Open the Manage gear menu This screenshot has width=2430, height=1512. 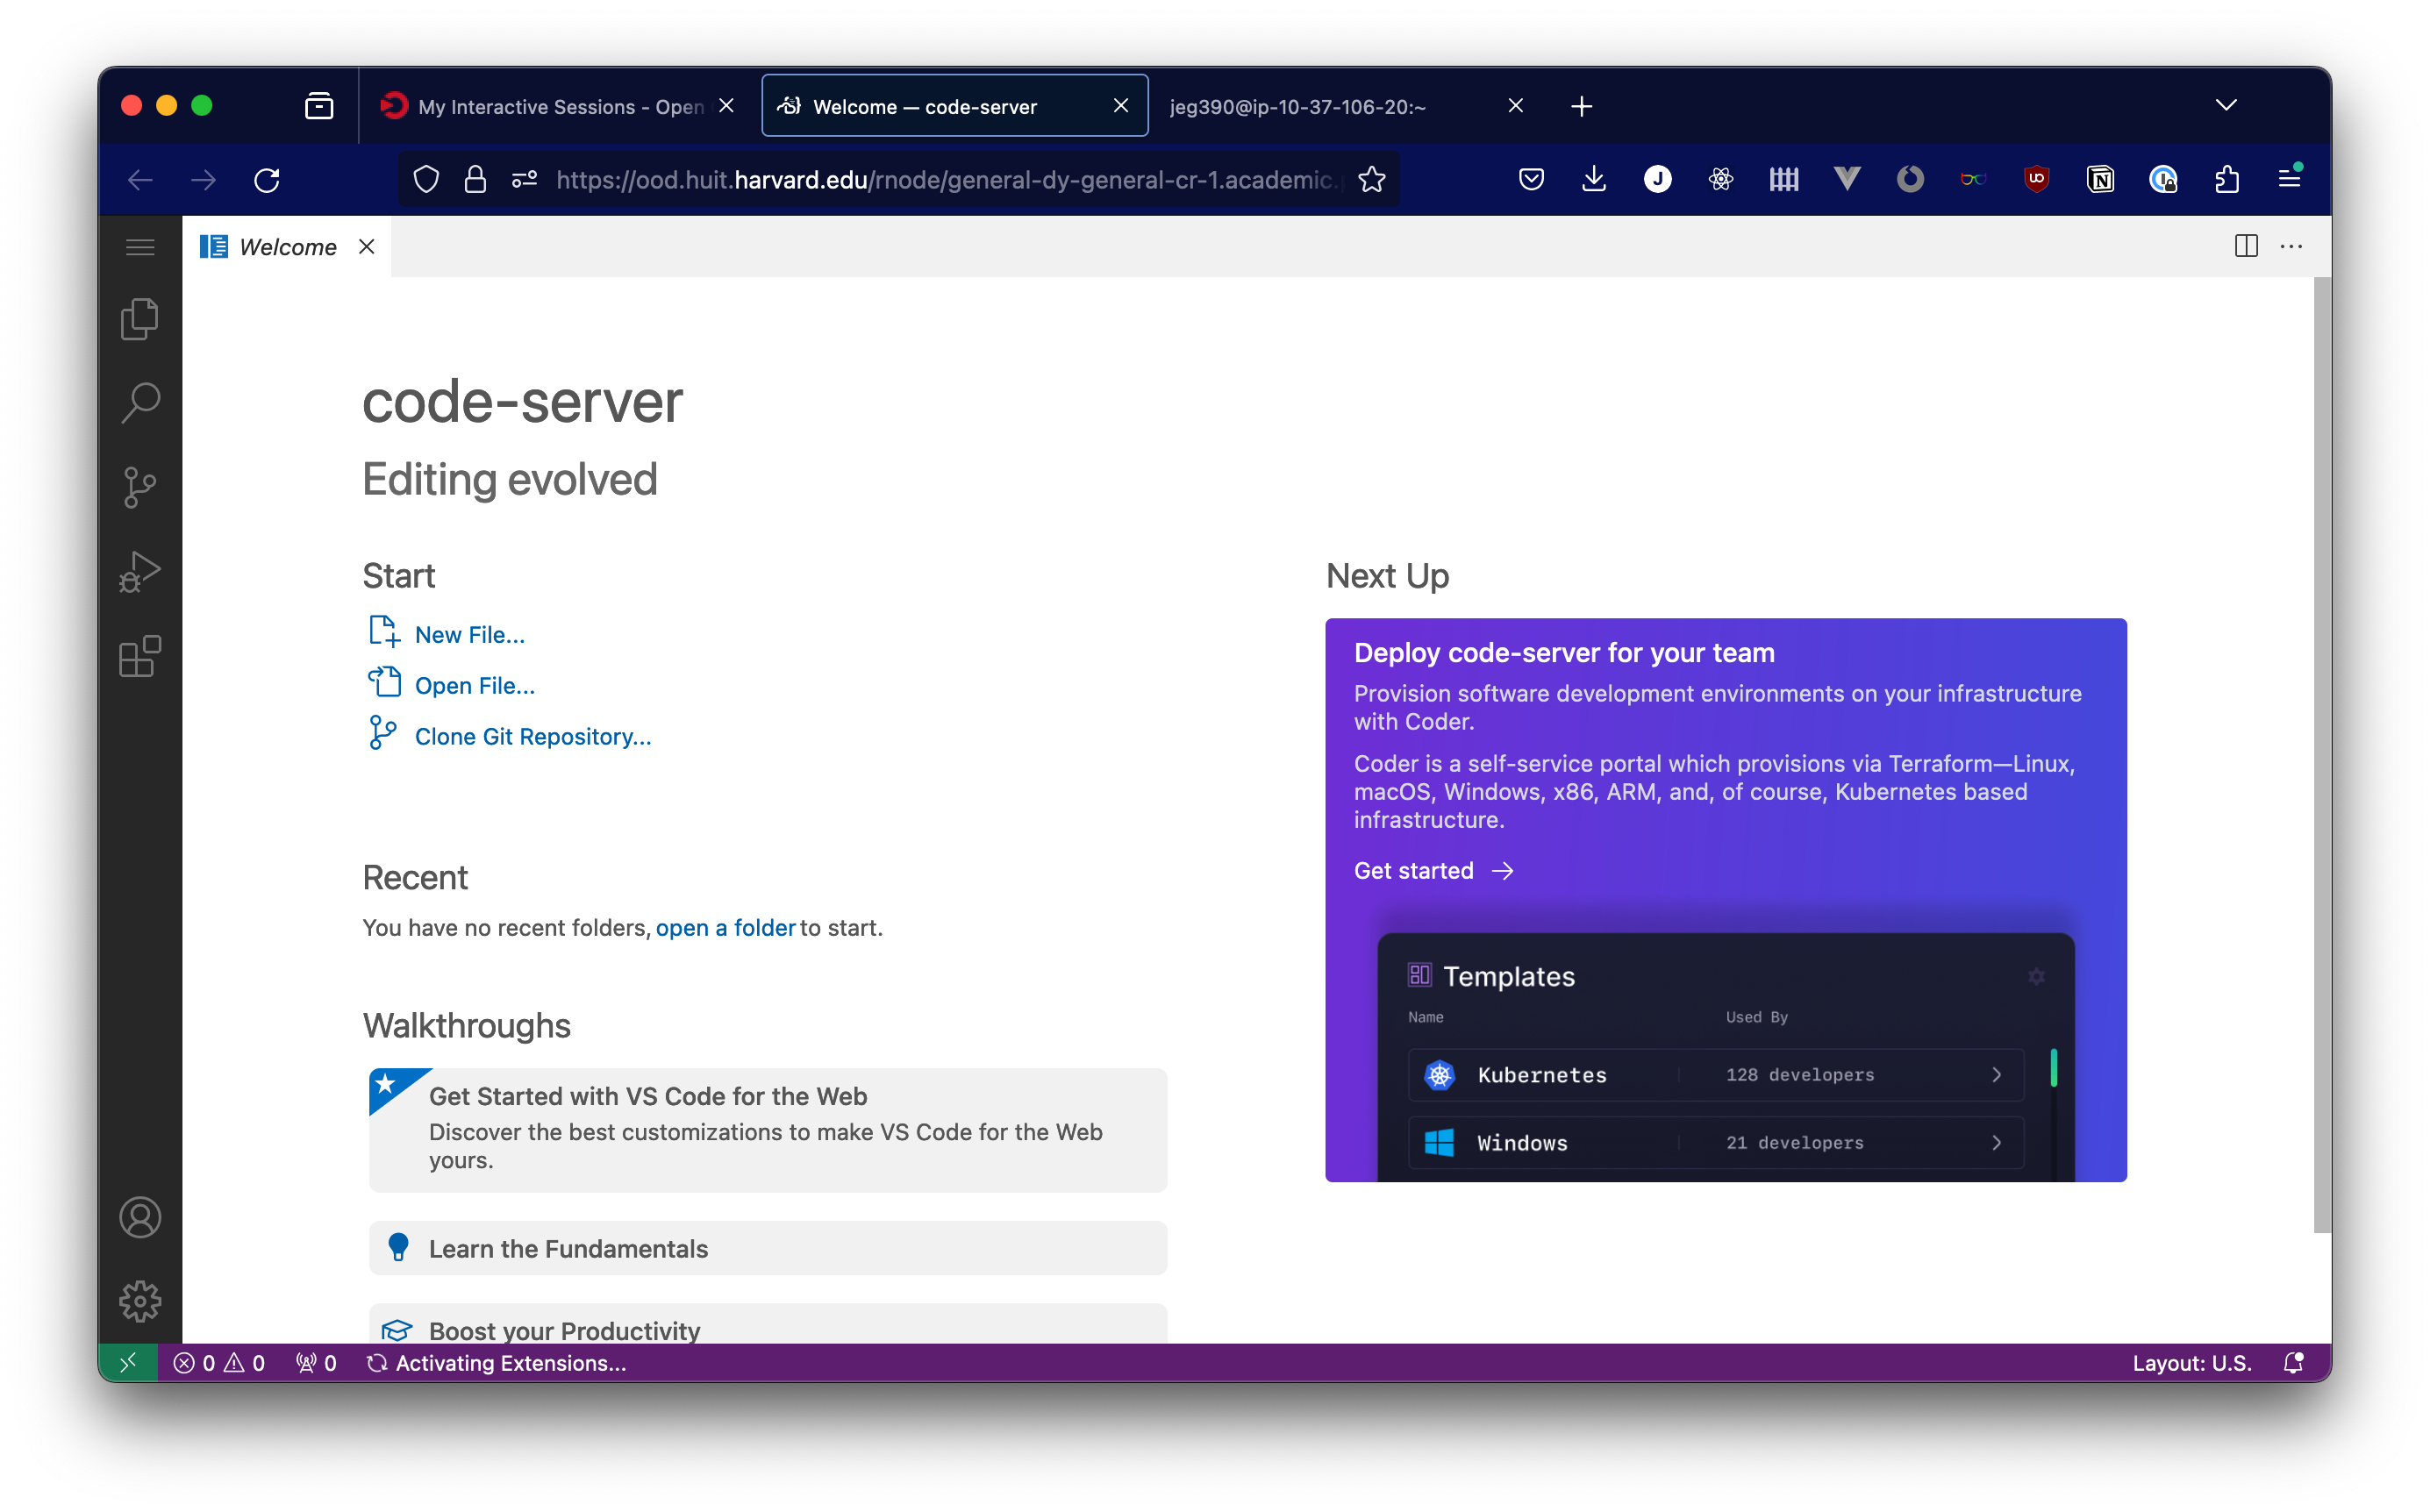[x=140, y=1301]
